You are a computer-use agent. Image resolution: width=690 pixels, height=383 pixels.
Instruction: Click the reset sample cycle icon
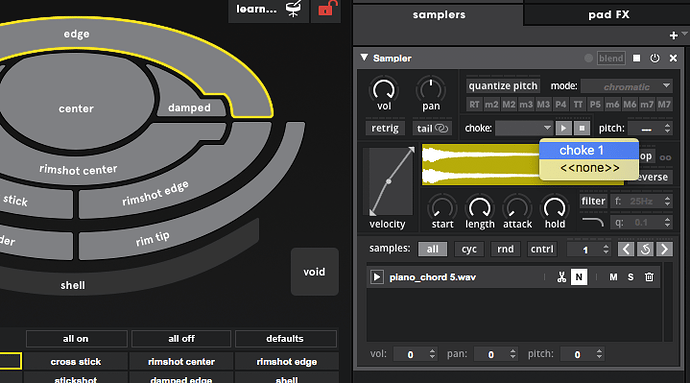645,249
